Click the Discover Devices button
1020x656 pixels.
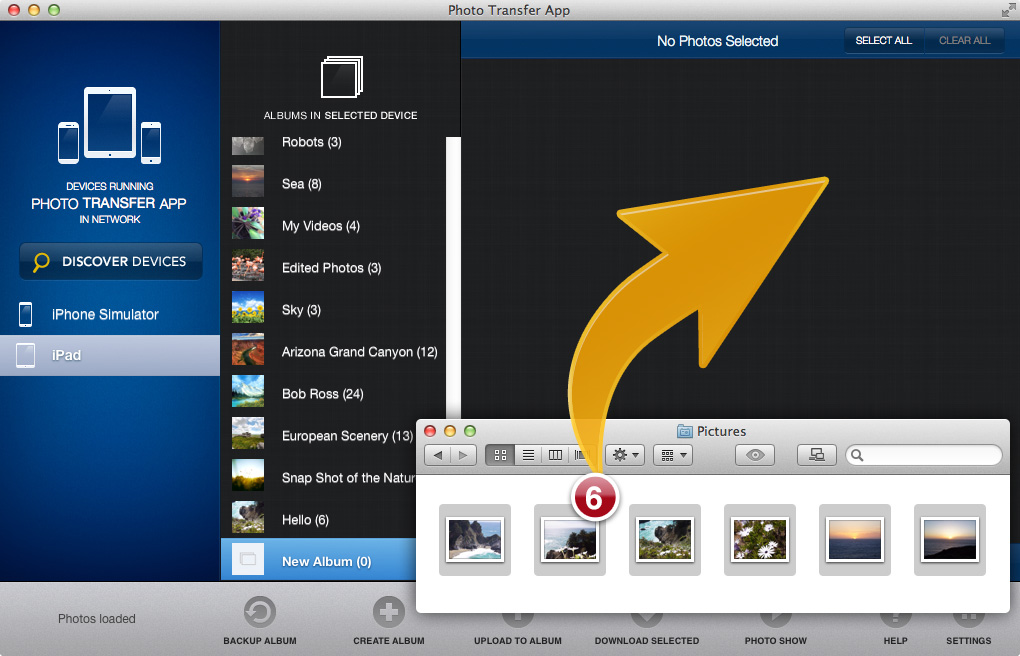[x=111, y=262]
